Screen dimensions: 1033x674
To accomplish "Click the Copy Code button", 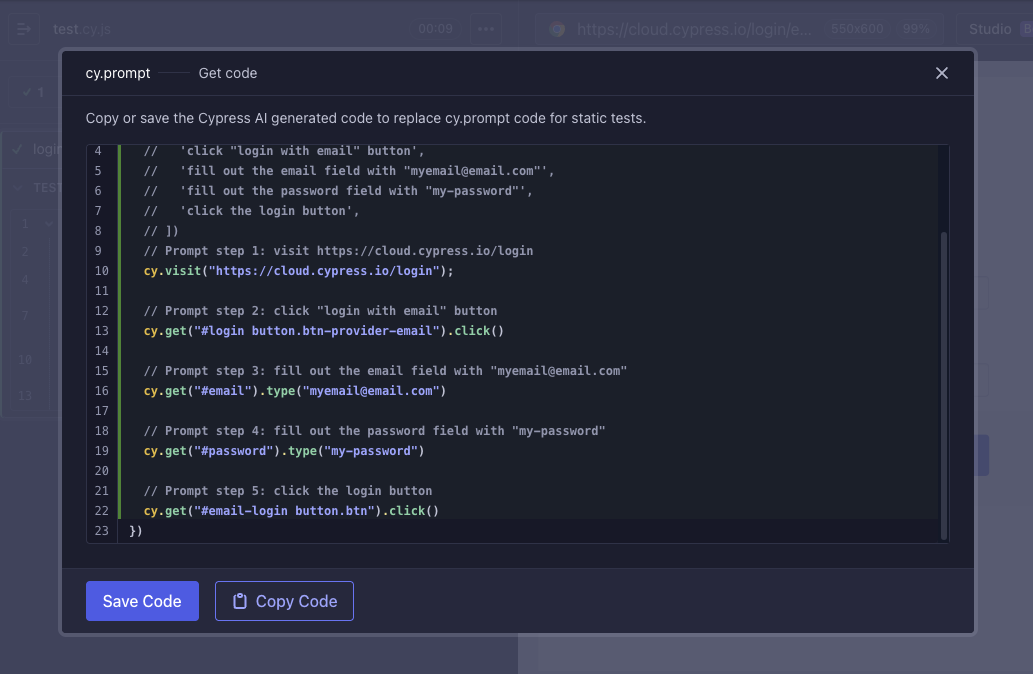I will pyautogui.click(x=284, y=601).
